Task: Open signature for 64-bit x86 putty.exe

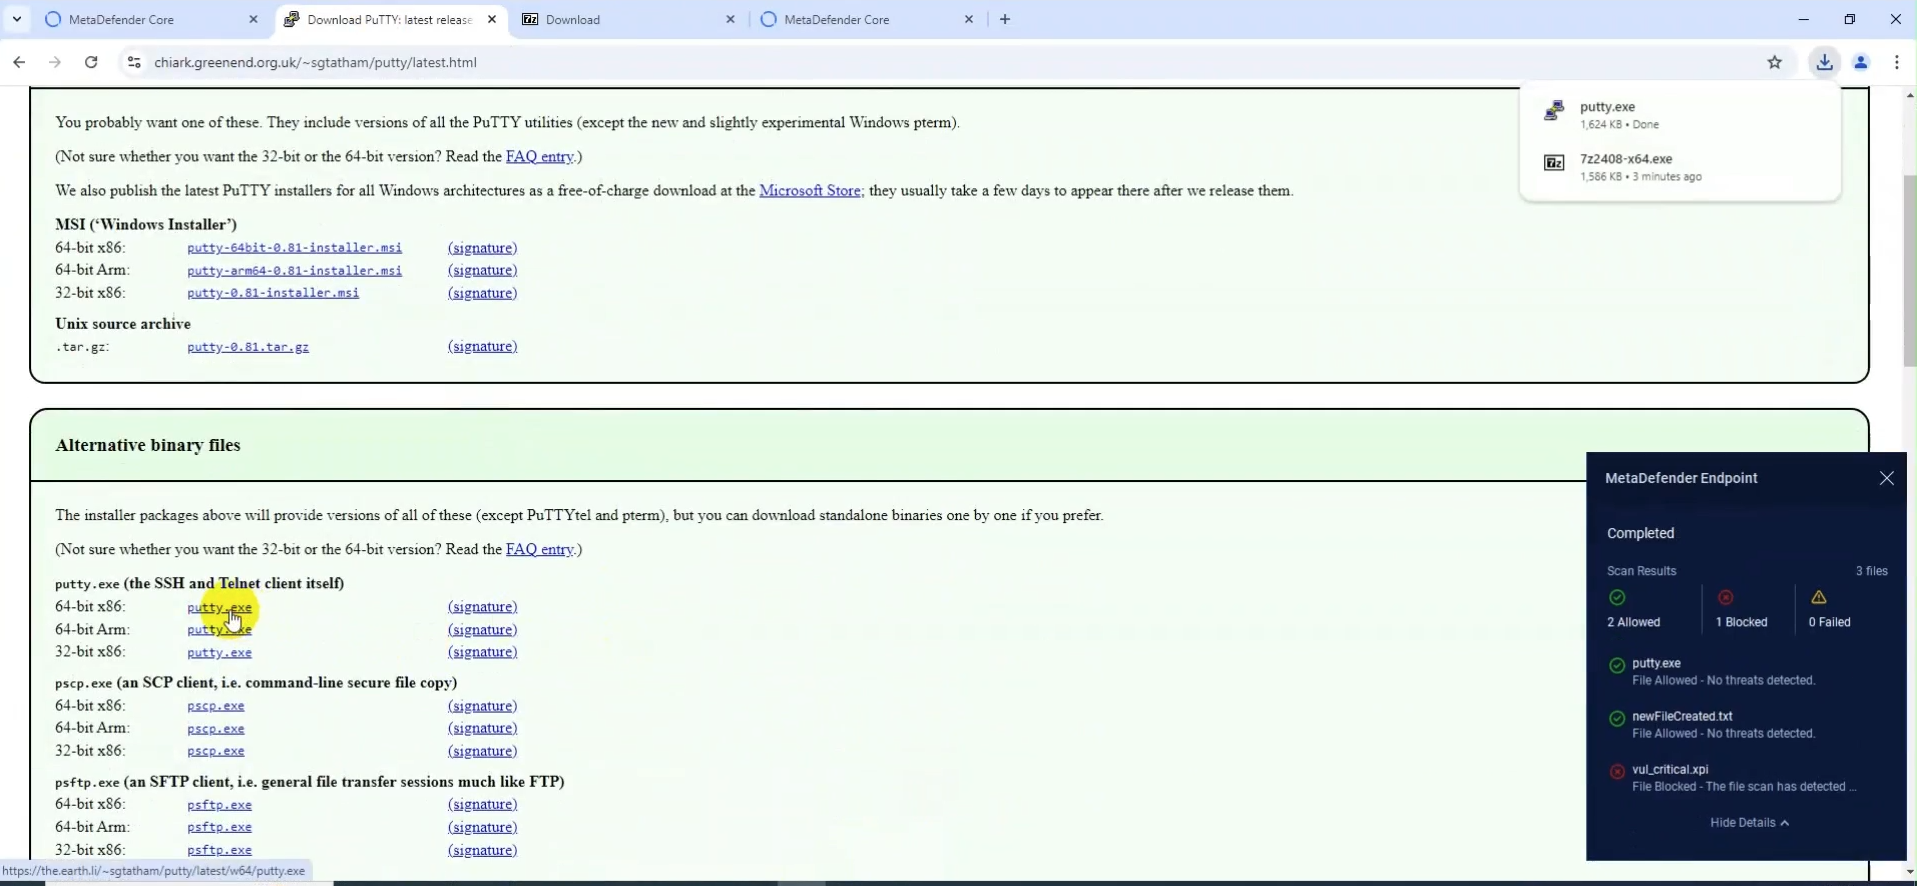Action: point(482,606)
